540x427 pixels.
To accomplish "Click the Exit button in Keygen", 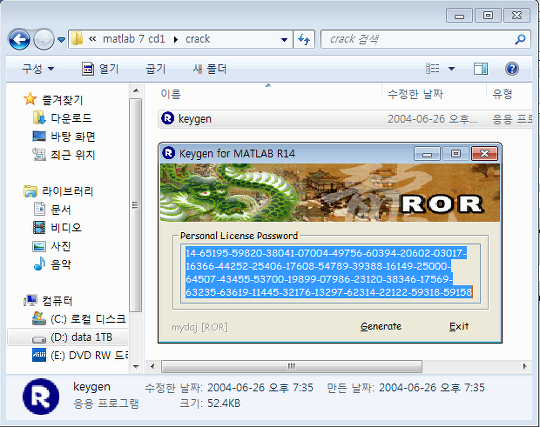I will 459,326.
